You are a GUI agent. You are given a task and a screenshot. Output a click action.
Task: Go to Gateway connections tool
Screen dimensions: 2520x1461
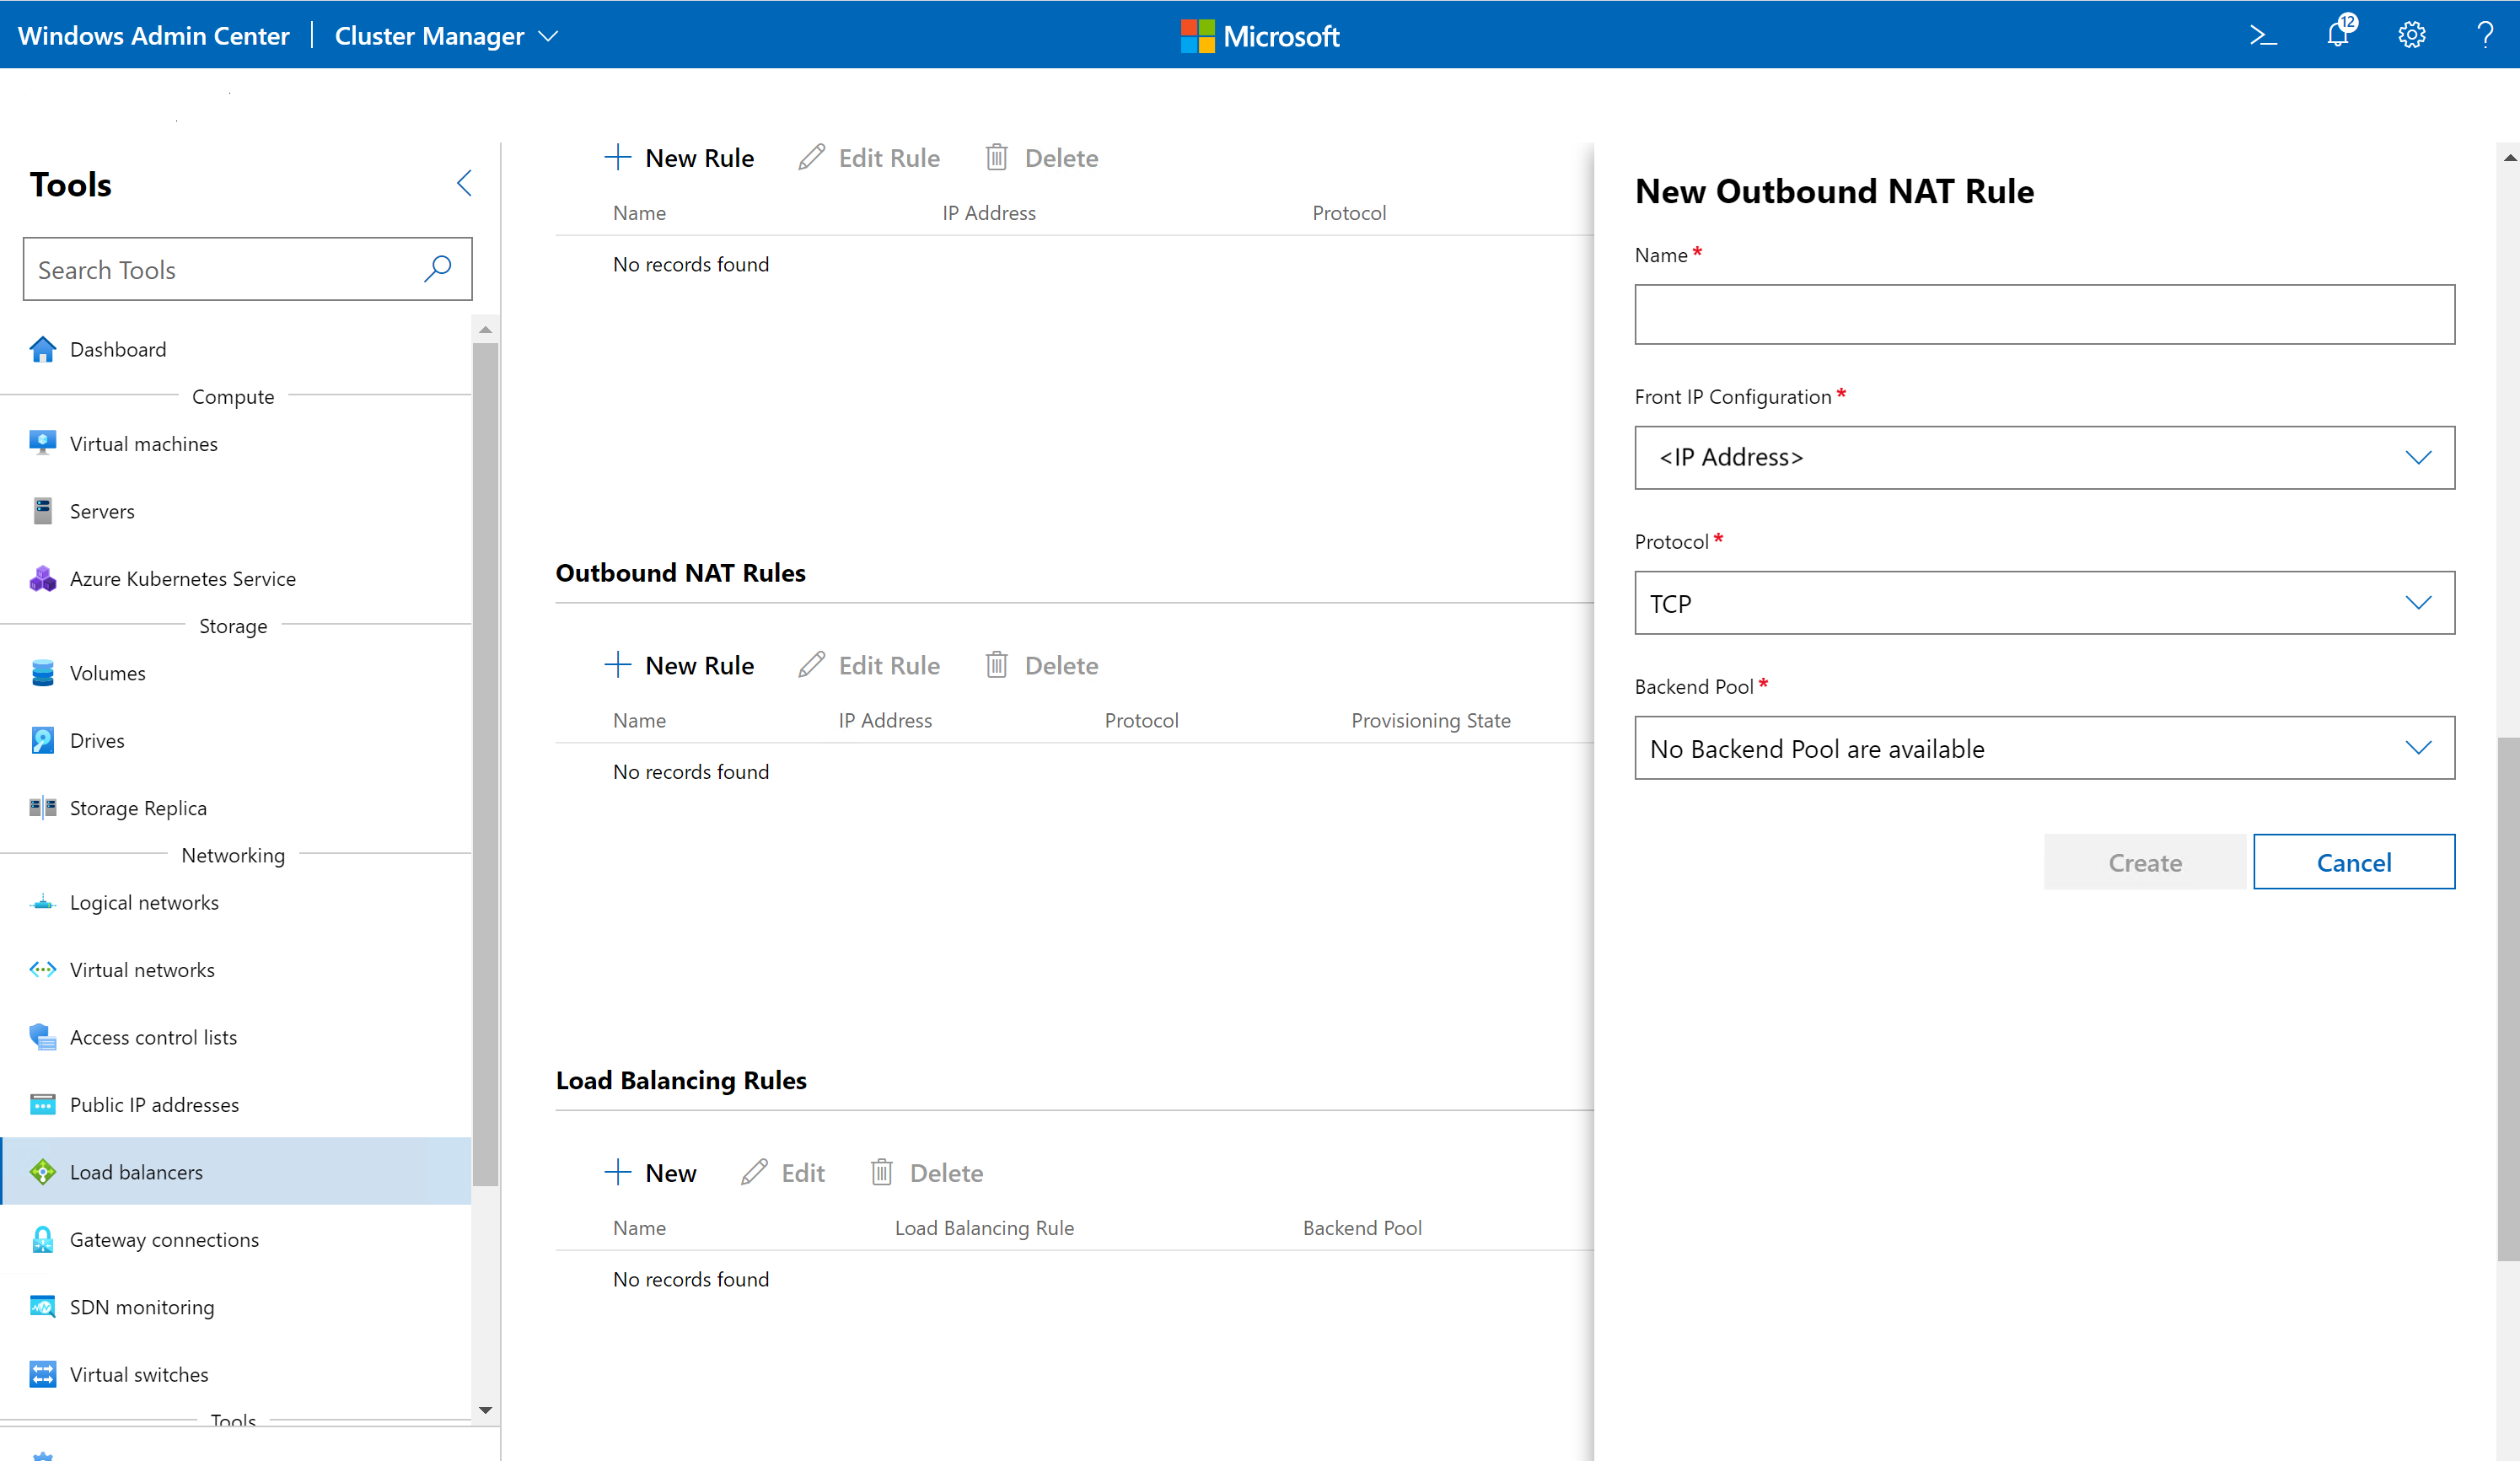pyautogui.click(x=164, y=1240)
